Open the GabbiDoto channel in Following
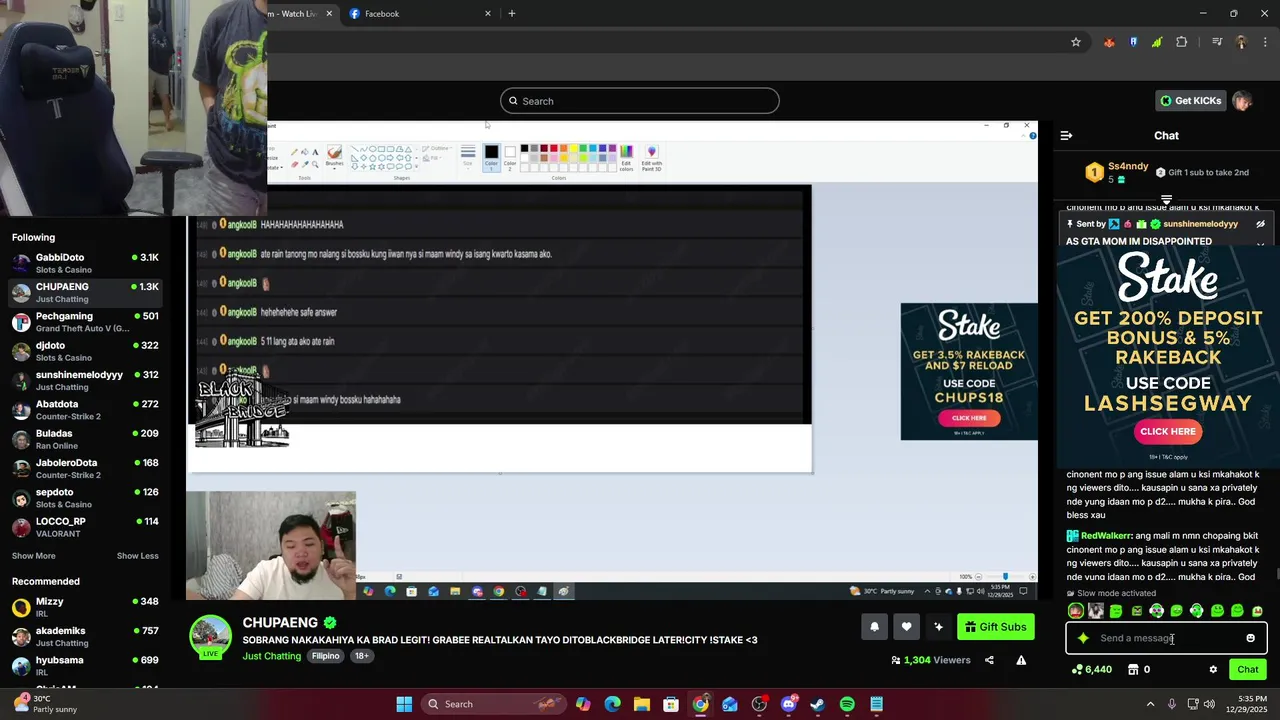The height and width of the screenshot is (720, 1280). (85, 263)
